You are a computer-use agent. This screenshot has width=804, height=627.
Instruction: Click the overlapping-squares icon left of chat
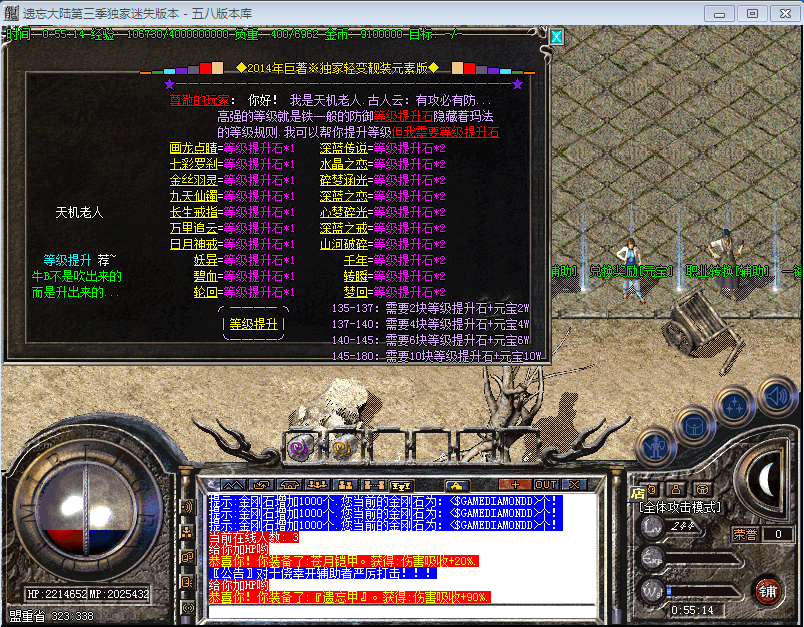pos(188,557)
